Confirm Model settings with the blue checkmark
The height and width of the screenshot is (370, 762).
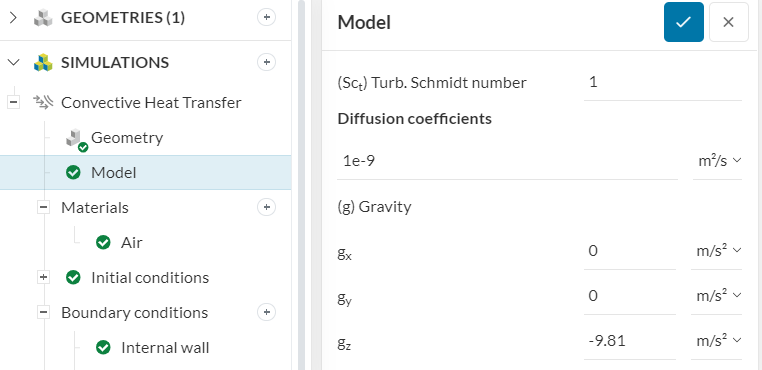tap(683, 22)
